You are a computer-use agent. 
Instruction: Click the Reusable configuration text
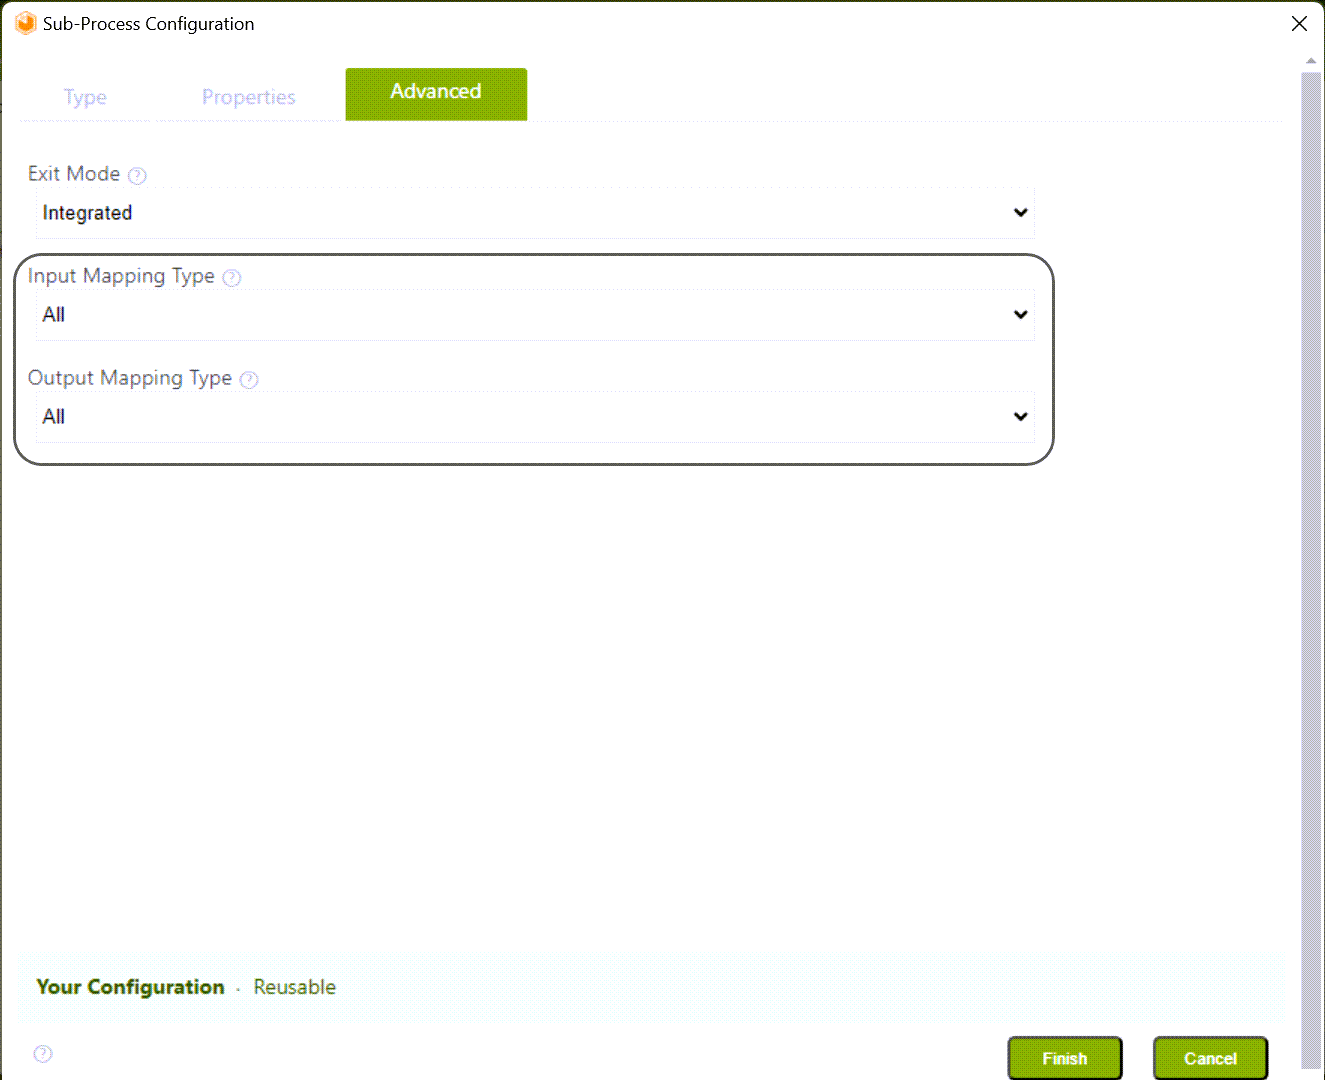pos(295,987)
